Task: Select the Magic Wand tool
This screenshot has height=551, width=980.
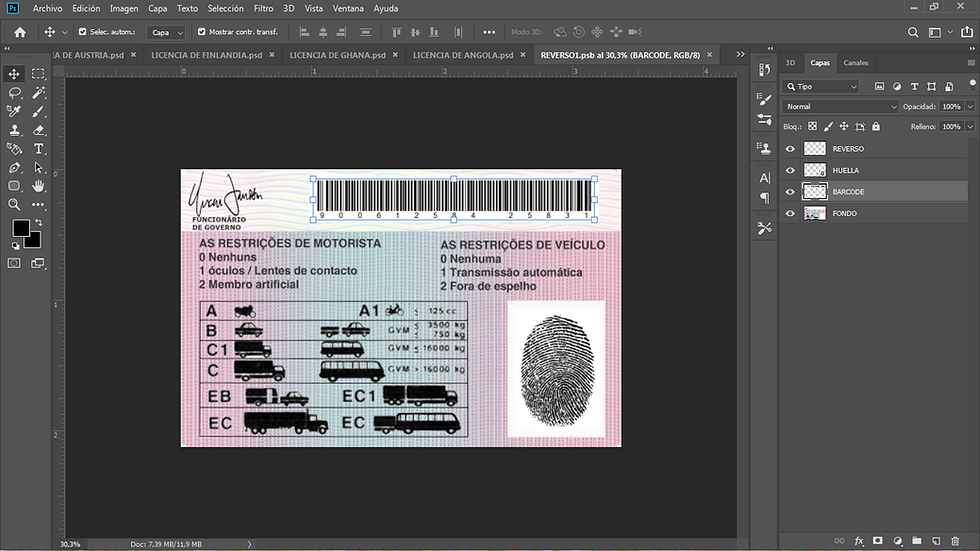Action: point(38,93)
